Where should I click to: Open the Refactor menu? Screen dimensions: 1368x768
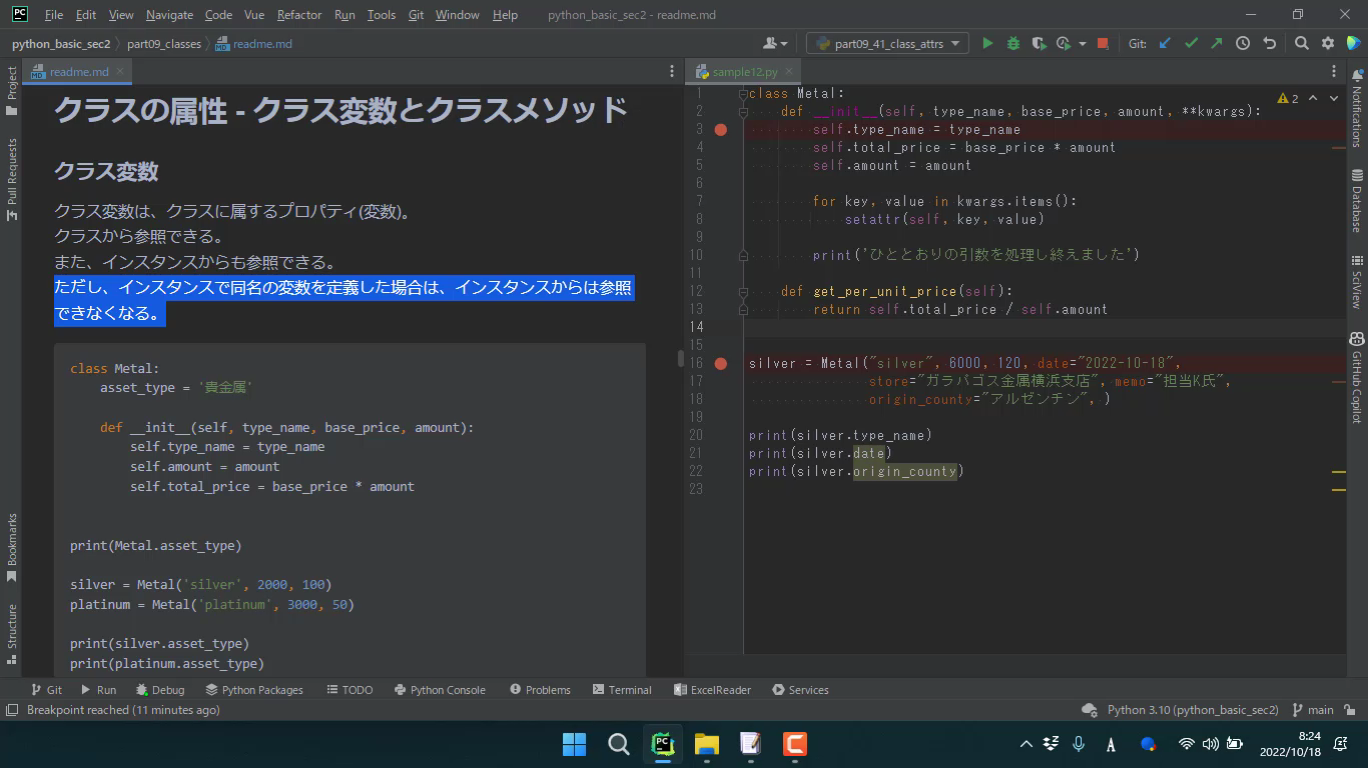coord(299,15)
